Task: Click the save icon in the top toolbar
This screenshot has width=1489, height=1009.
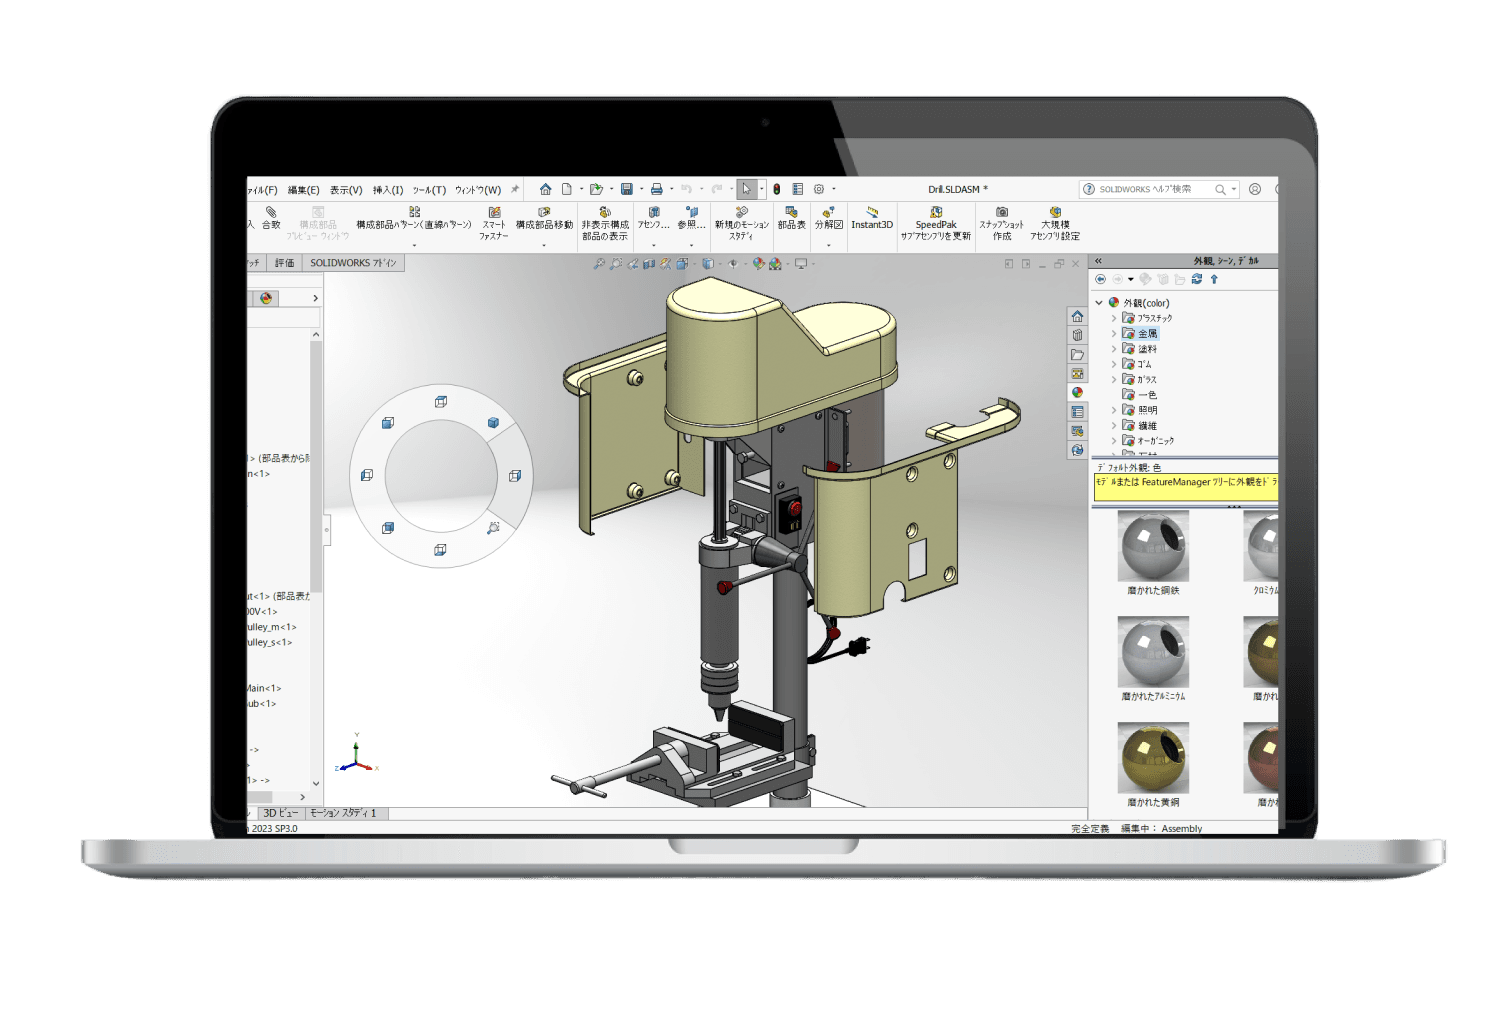Action: coord(626,188)
